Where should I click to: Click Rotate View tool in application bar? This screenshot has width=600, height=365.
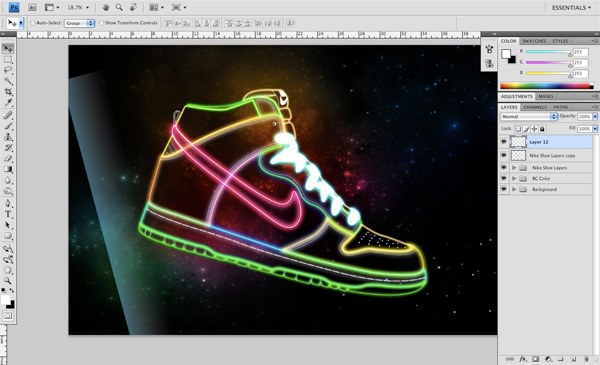[133, 7]
